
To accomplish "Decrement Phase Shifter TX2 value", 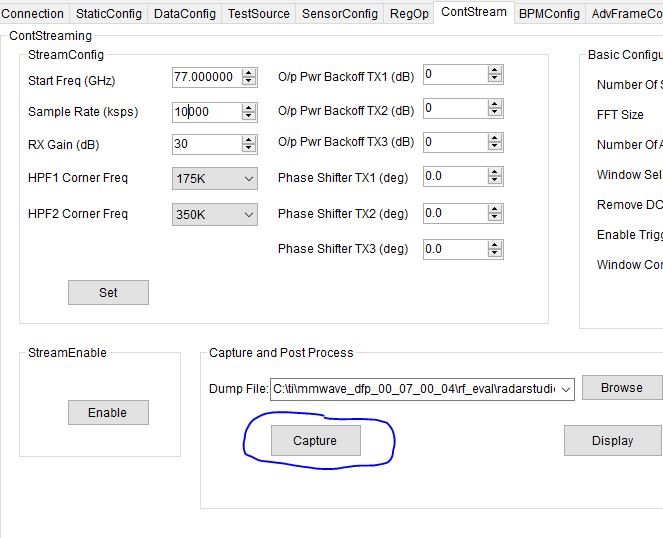I will click(495, 218).
